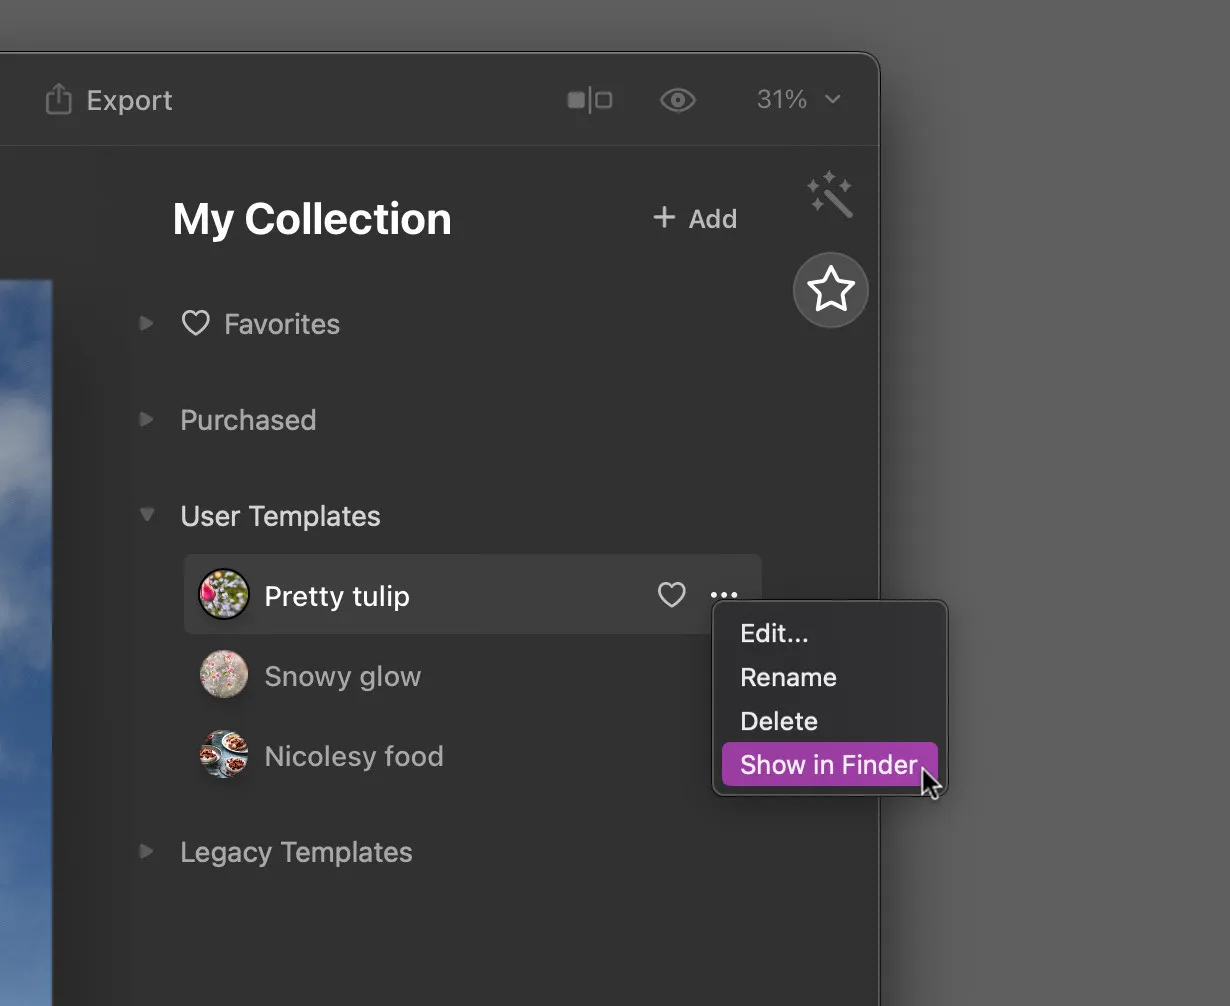Expand the Legacy Templates section triangle

point(147,852)
